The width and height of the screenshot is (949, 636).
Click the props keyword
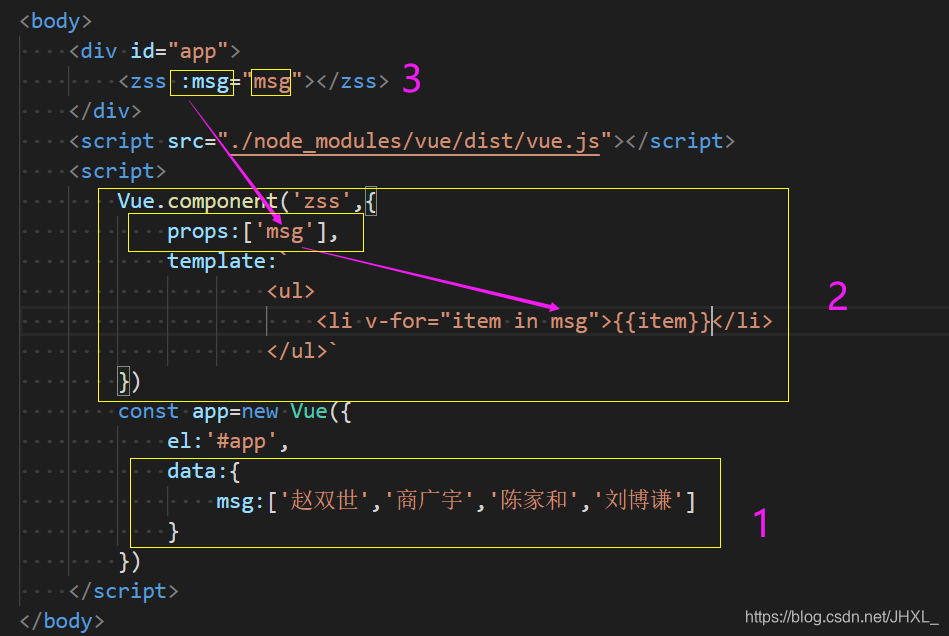click(198, 232)
